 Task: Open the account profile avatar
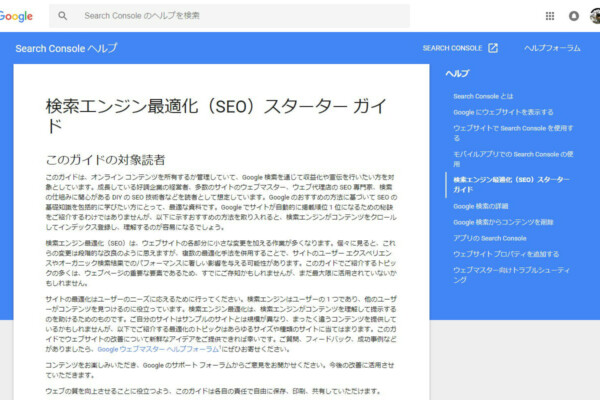tap(595, 16)
